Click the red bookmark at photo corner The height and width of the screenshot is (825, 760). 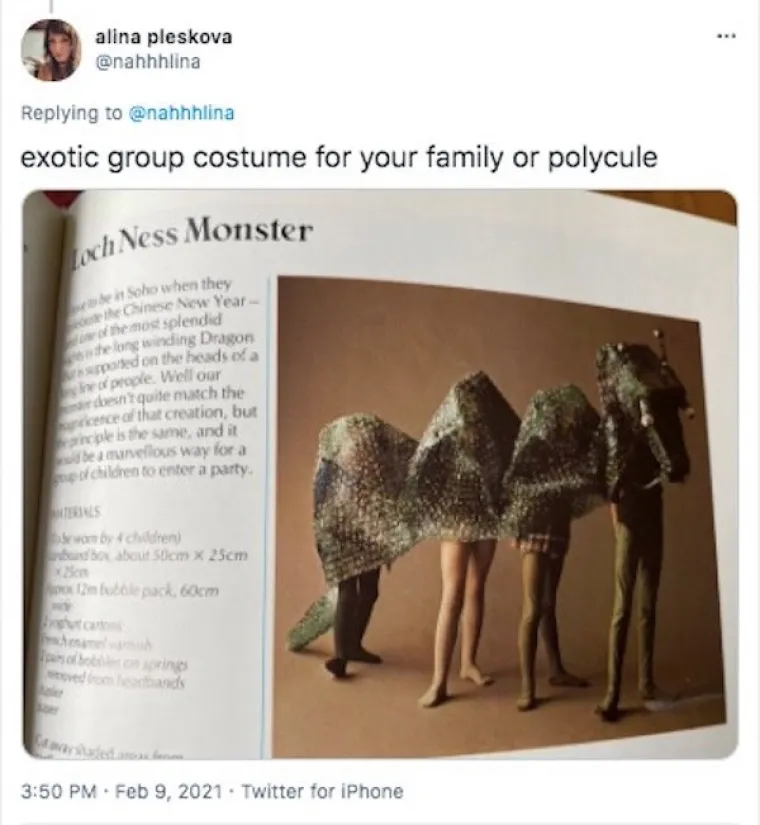(x=61, y=199)
